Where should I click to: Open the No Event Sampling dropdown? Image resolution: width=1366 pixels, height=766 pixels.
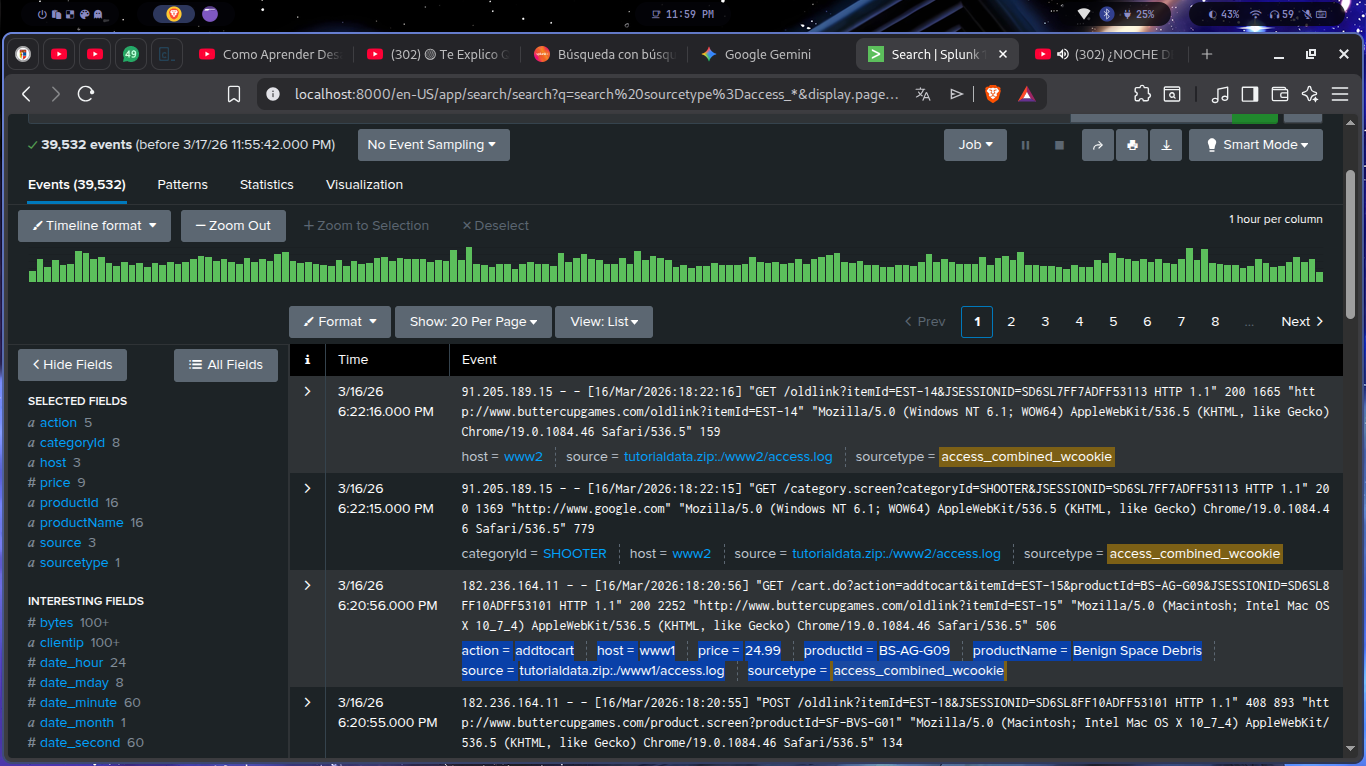pyautogui.click(x=433, y=145)
